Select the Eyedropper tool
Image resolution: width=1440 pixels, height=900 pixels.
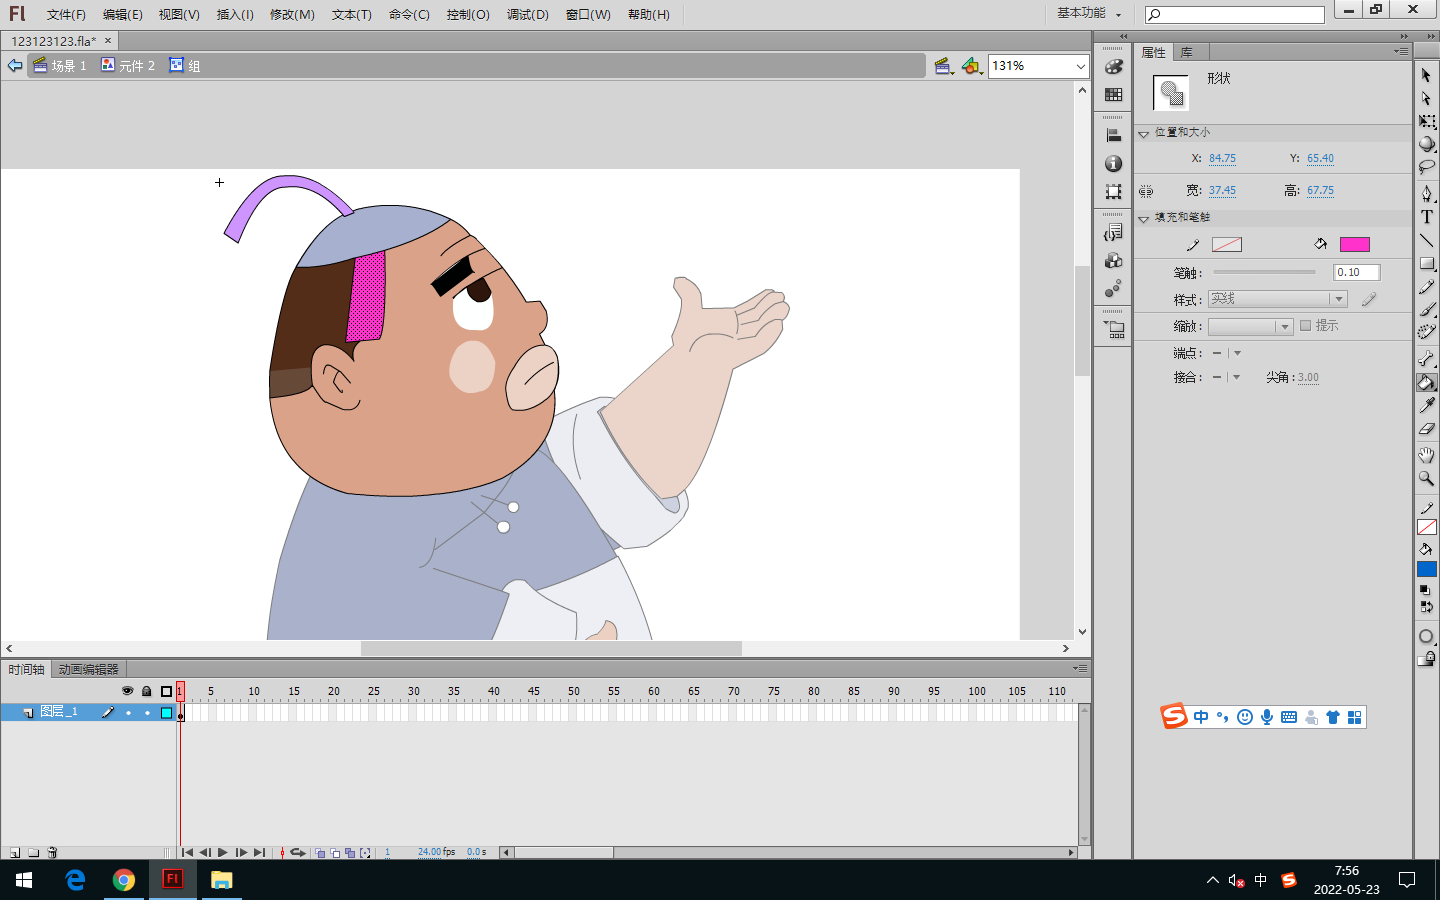(1427, 405)
